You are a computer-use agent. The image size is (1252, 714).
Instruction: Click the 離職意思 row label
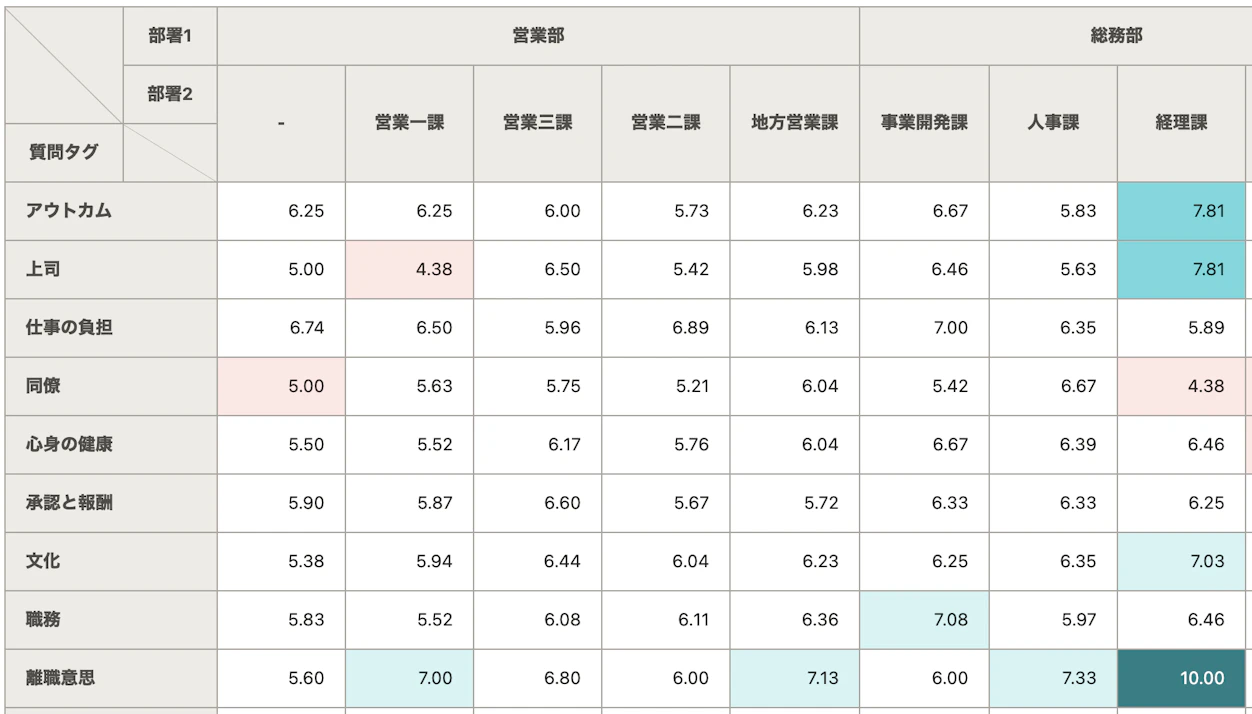pos(61,678)
